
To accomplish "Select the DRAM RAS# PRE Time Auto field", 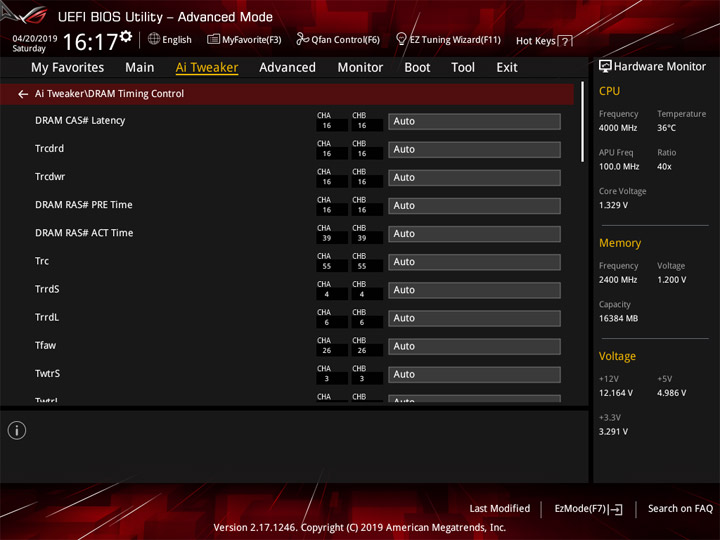I will click(474, 206).
